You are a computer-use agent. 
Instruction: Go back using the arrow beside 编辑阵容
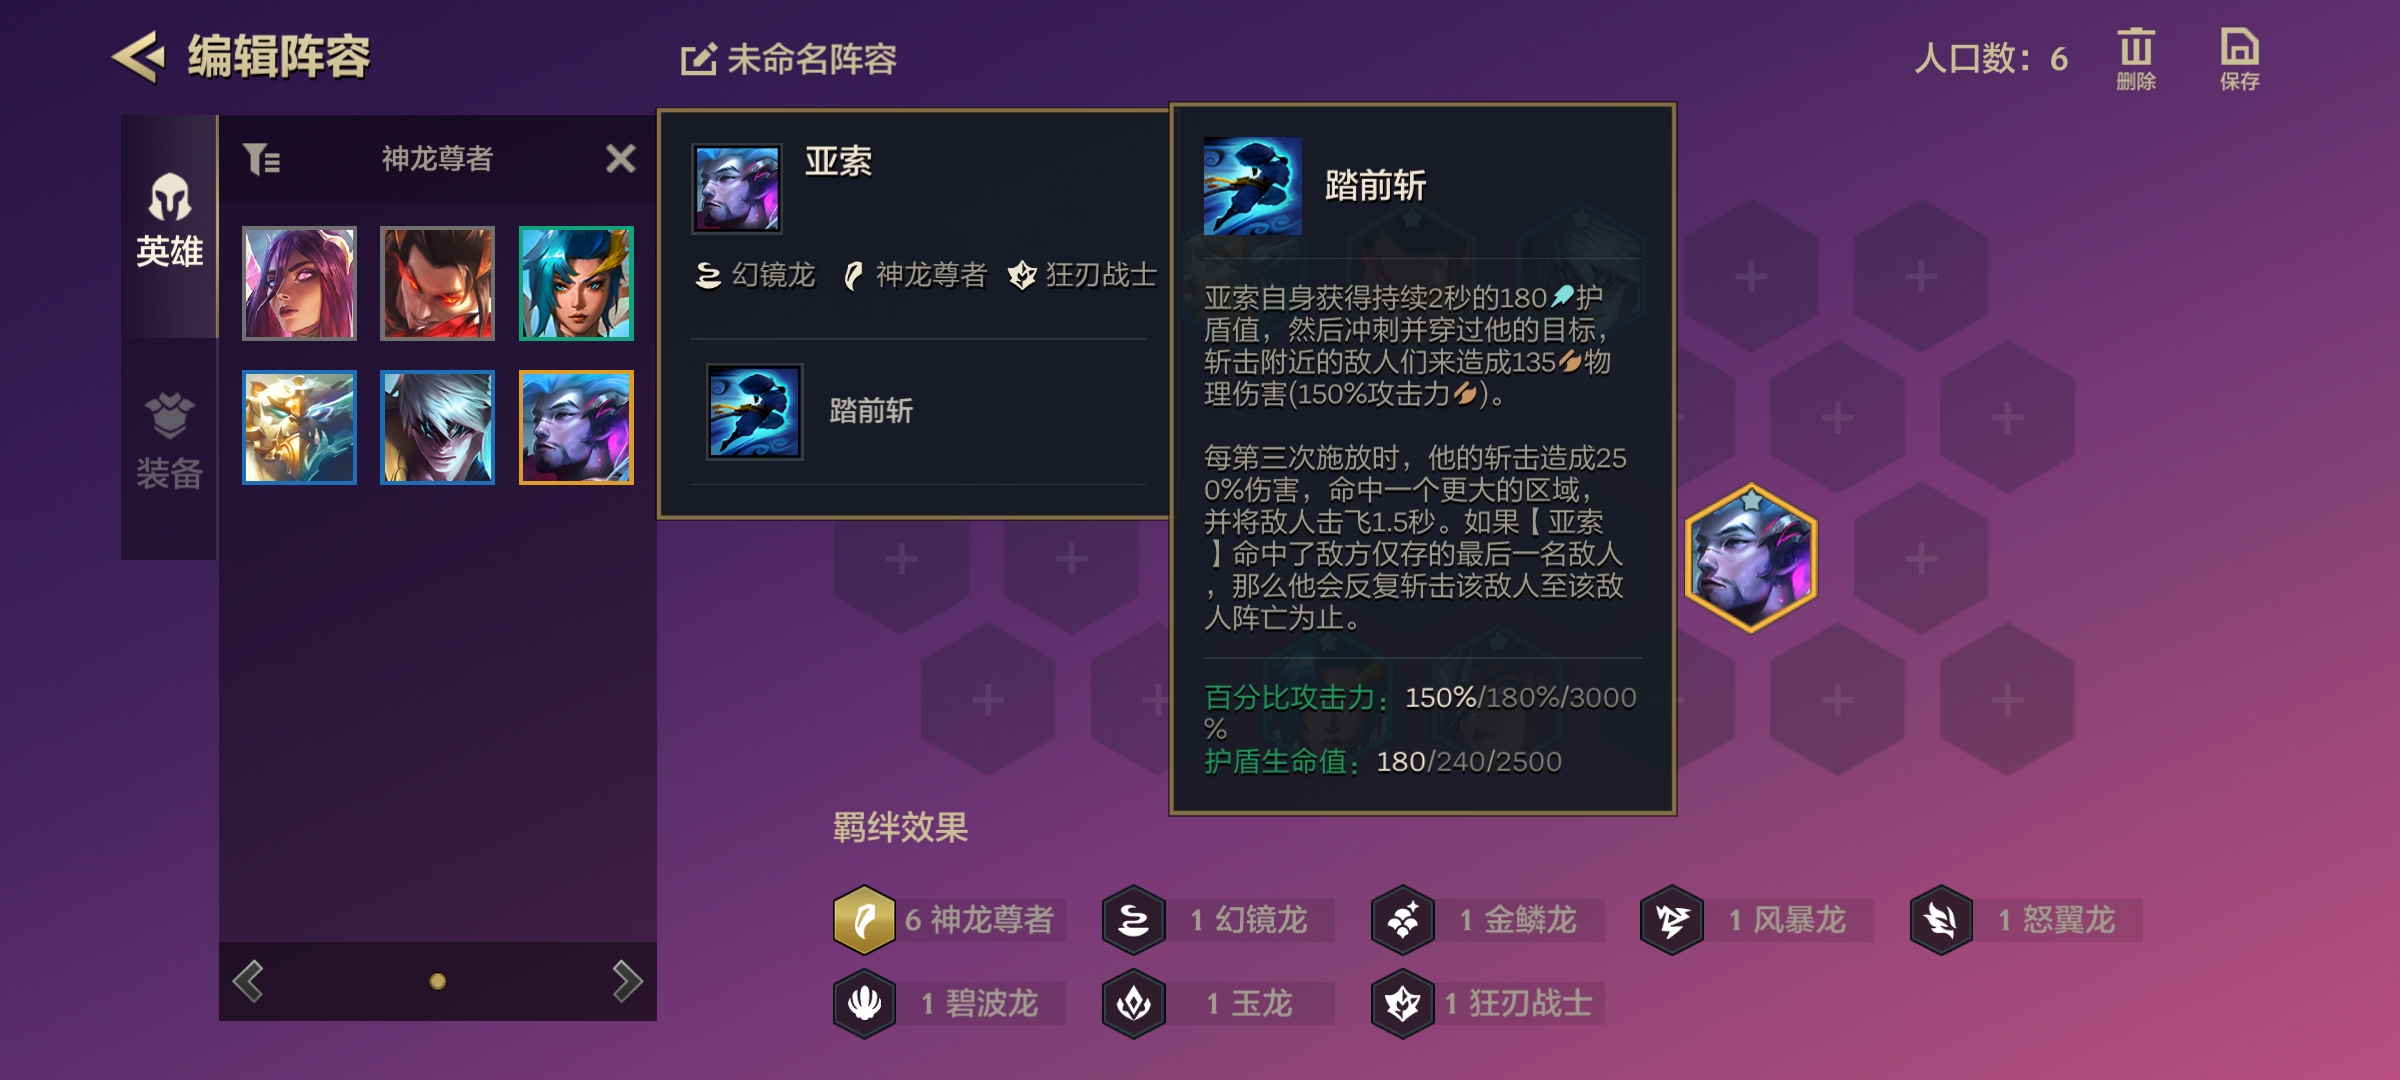(x=137, y=57)
